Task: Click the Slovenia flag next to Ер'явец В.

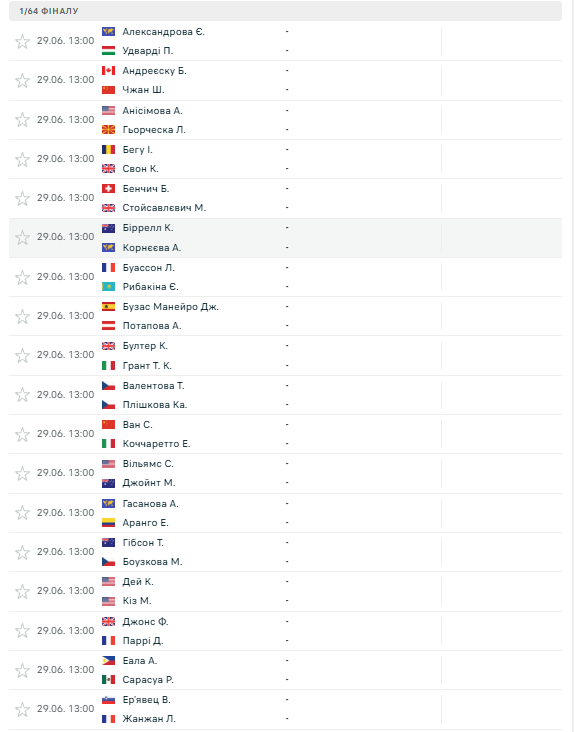Action: click(x=108, y=700)
